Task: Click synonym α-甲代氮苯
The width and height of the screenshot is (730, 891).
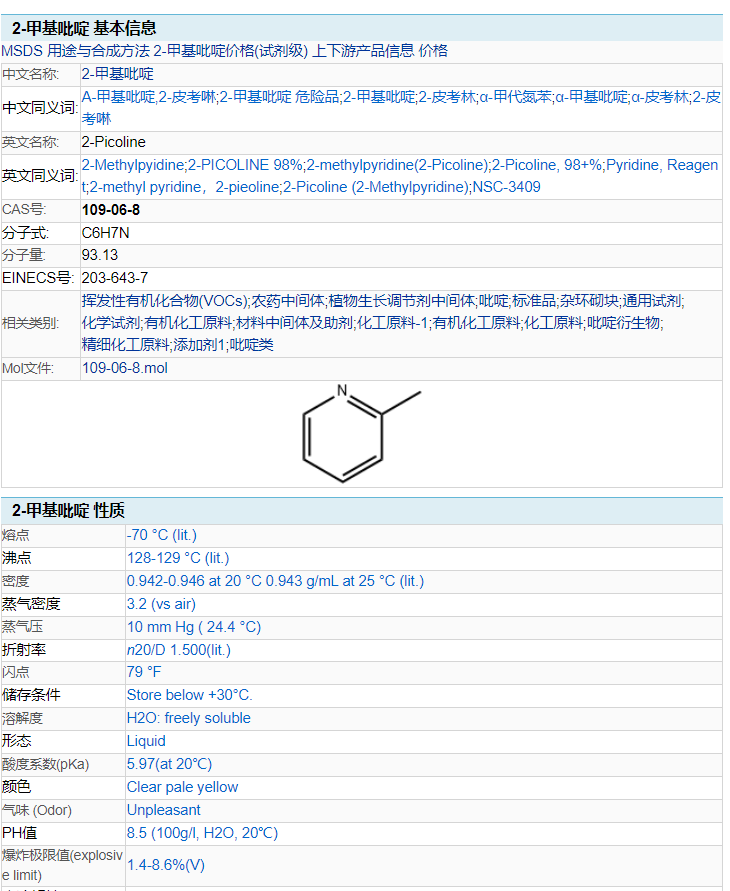Action: 515,97
